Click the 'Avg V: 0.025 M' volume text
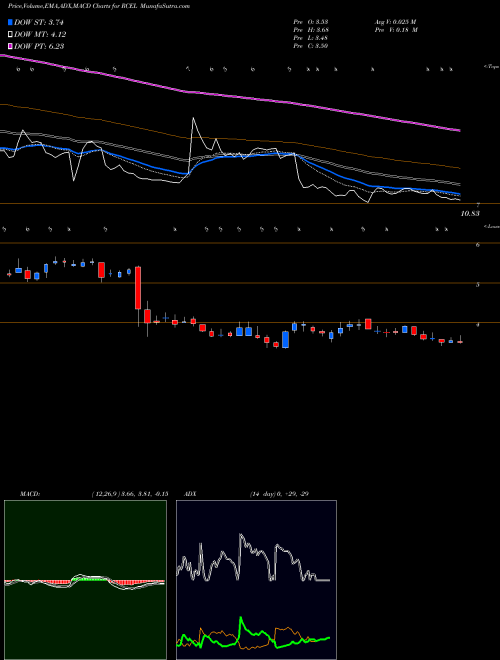500x660 pixels. 395,22
